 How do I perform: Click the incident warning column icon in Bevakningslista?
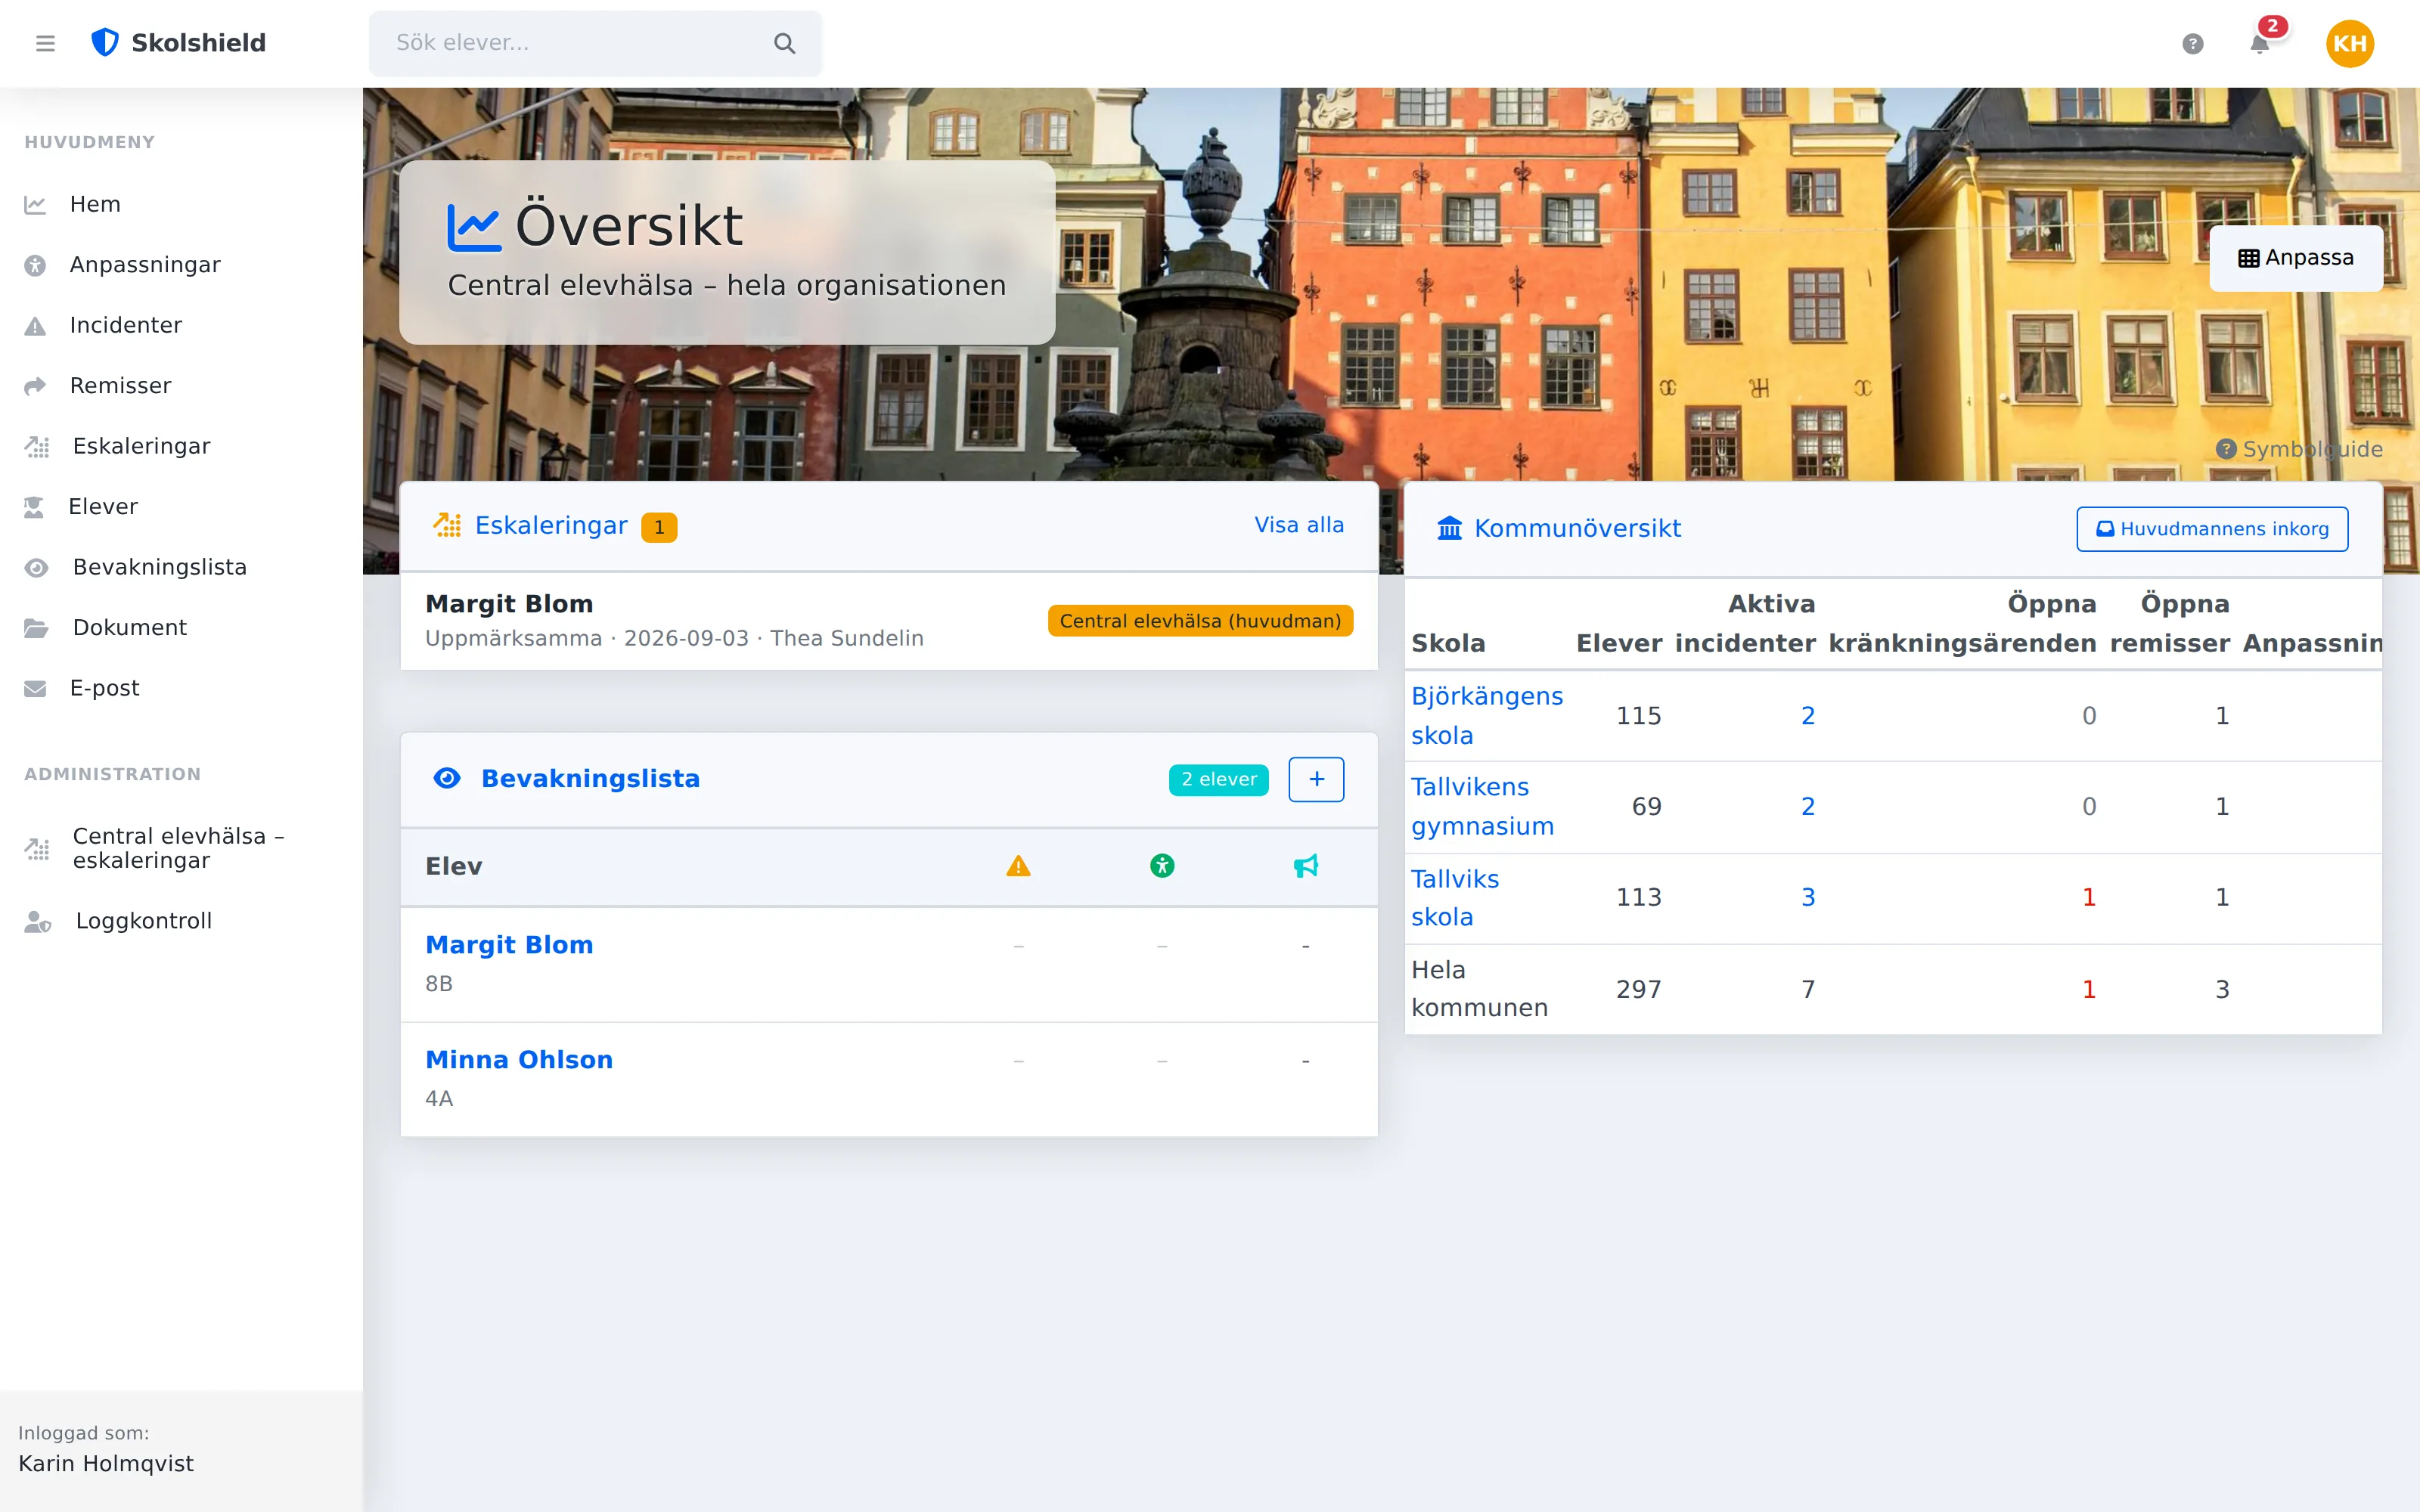[1018, 866]
